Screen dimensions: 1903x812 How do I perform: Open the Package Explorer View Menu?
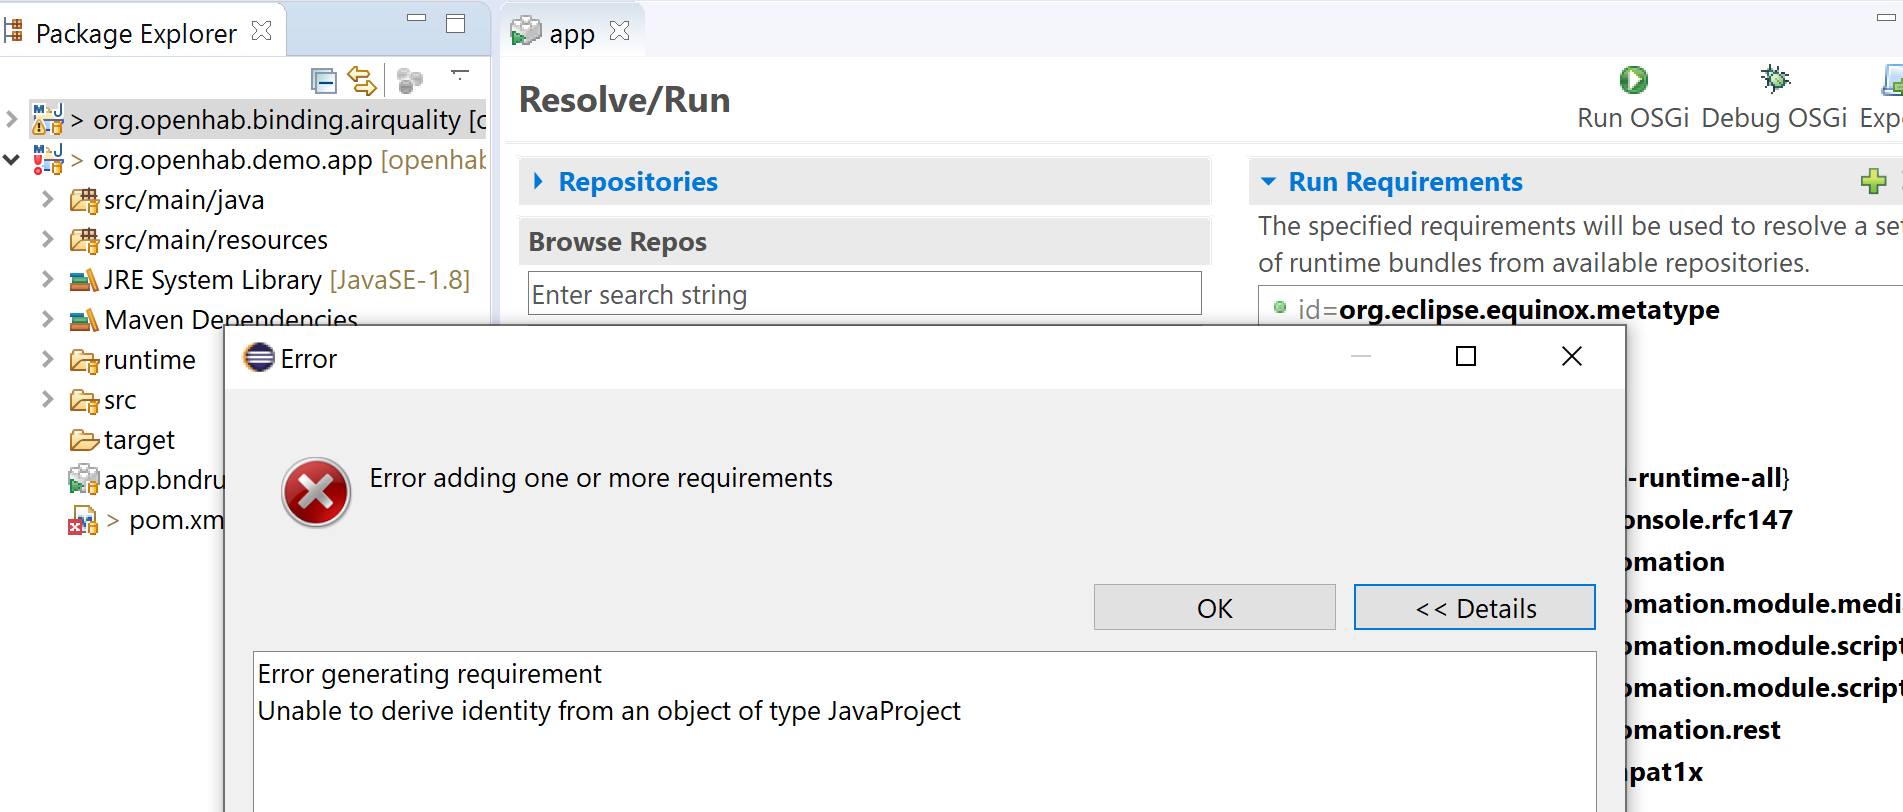[460, 75]
